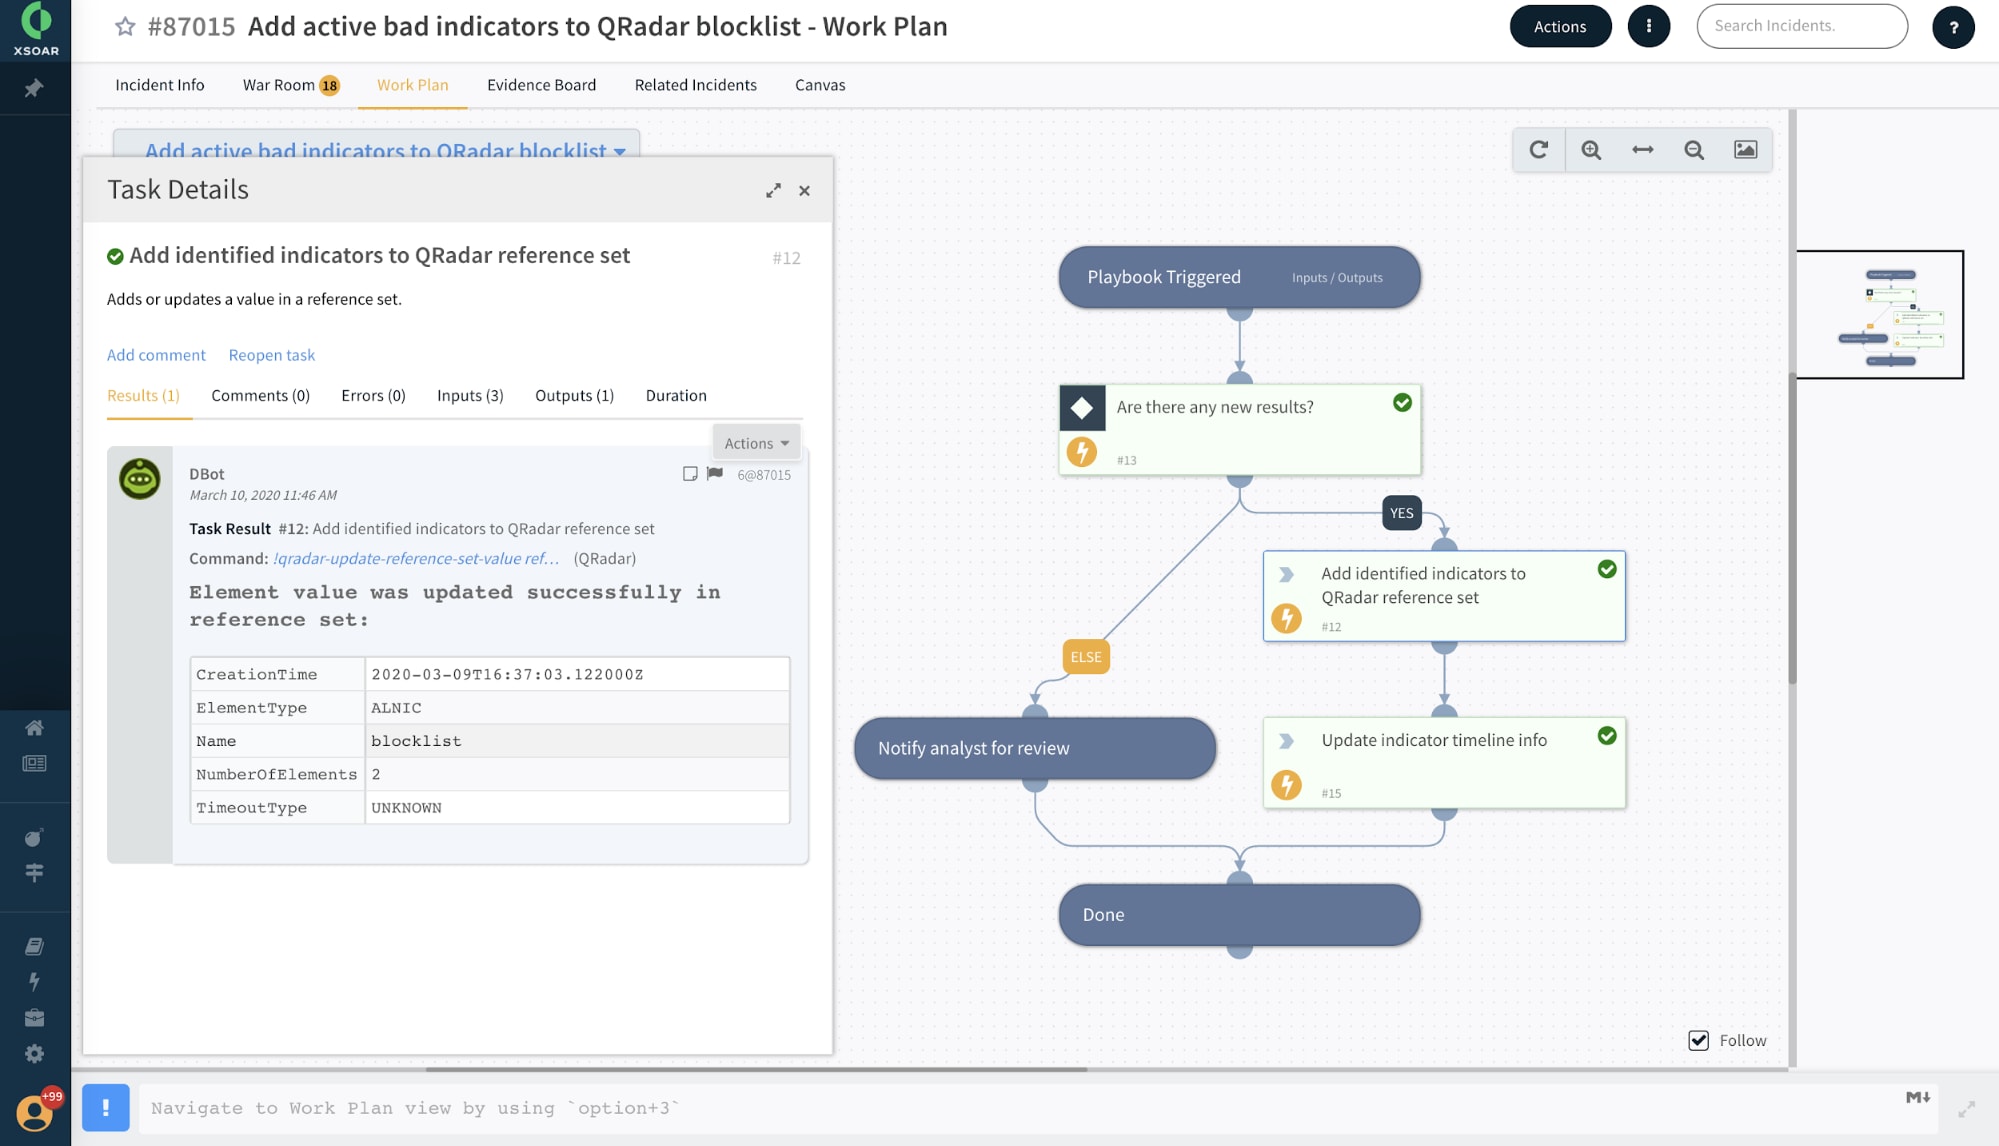Screen dimensions: 1999x1146
Task: Fit playbook to width with arrows icon
Action: pyautogui.click(x=1643, y=150)
